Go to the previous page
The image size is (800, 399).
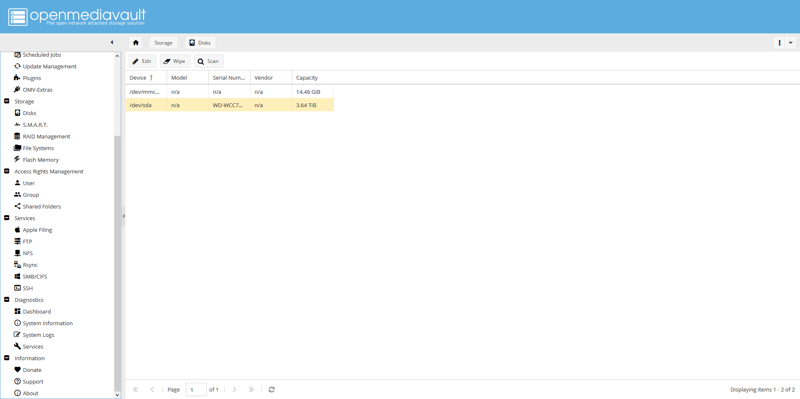click(x=152, y=389)
